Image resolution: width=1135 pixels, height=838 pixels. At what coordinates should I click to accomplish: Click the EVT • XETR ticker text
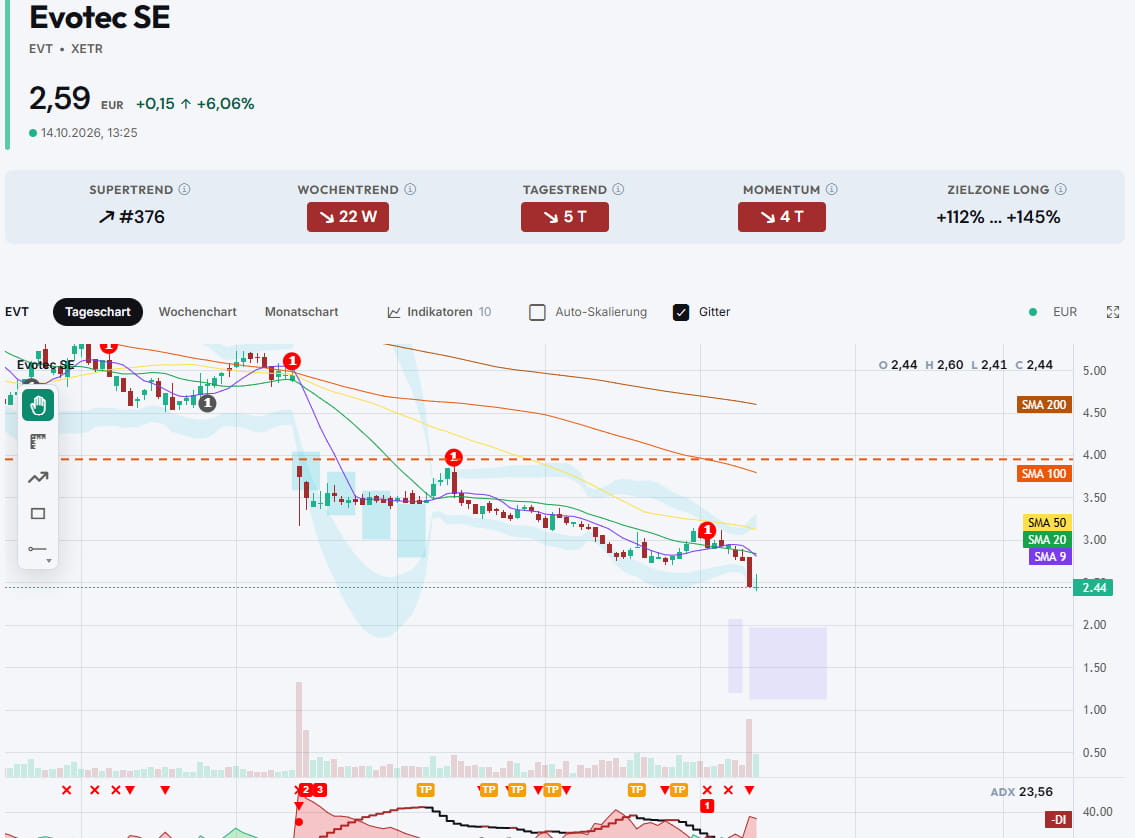point(66,48)
